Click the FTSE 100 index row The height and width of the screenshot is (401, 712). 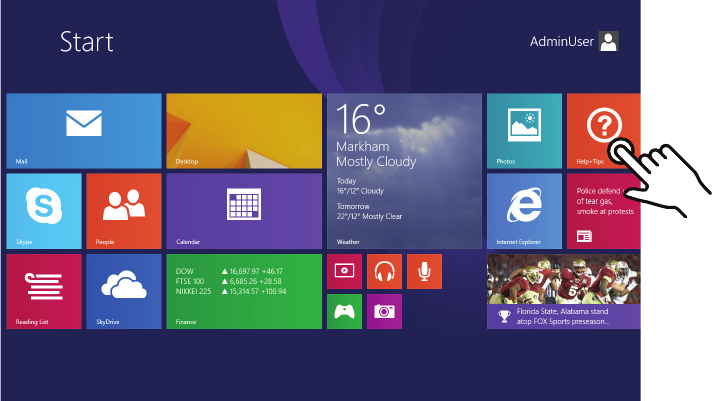[228, 281]
